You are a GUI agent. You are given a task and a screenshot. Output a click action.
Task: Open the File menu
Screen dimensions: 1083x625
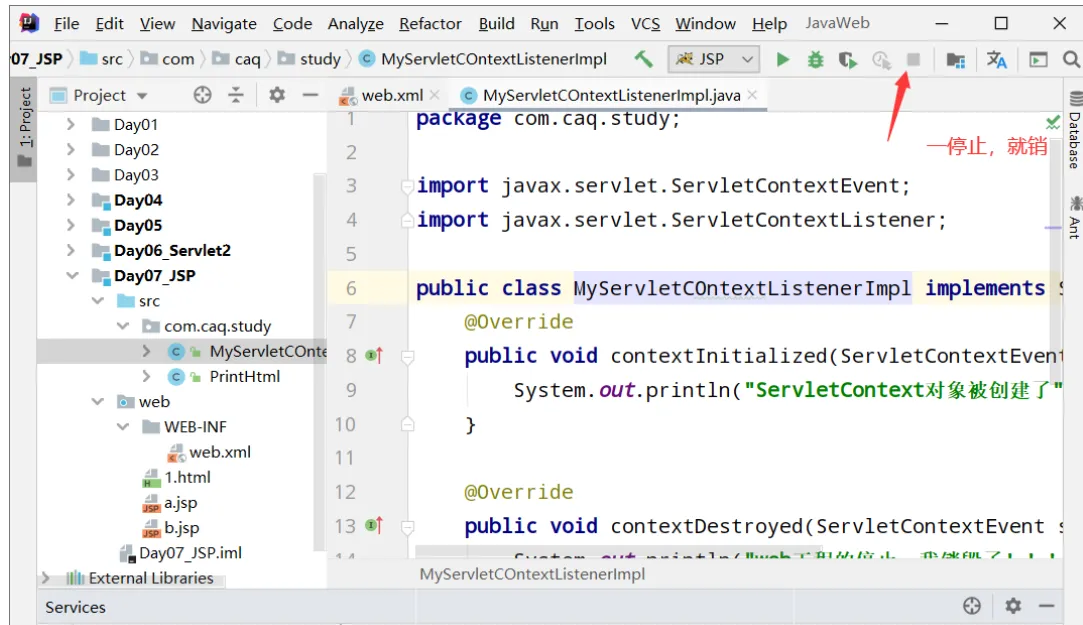click(x=66, y=24)
